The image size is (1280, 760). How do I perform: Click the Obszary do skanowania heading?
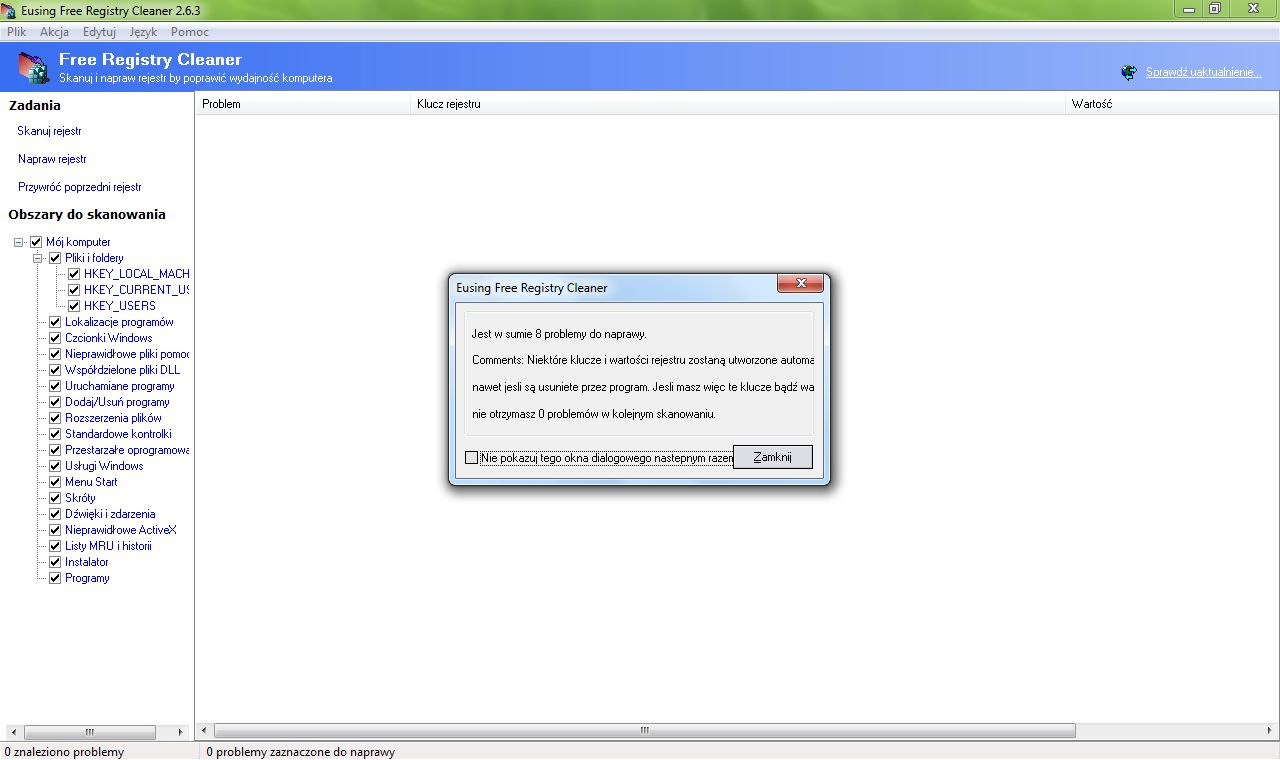point(87,214)
